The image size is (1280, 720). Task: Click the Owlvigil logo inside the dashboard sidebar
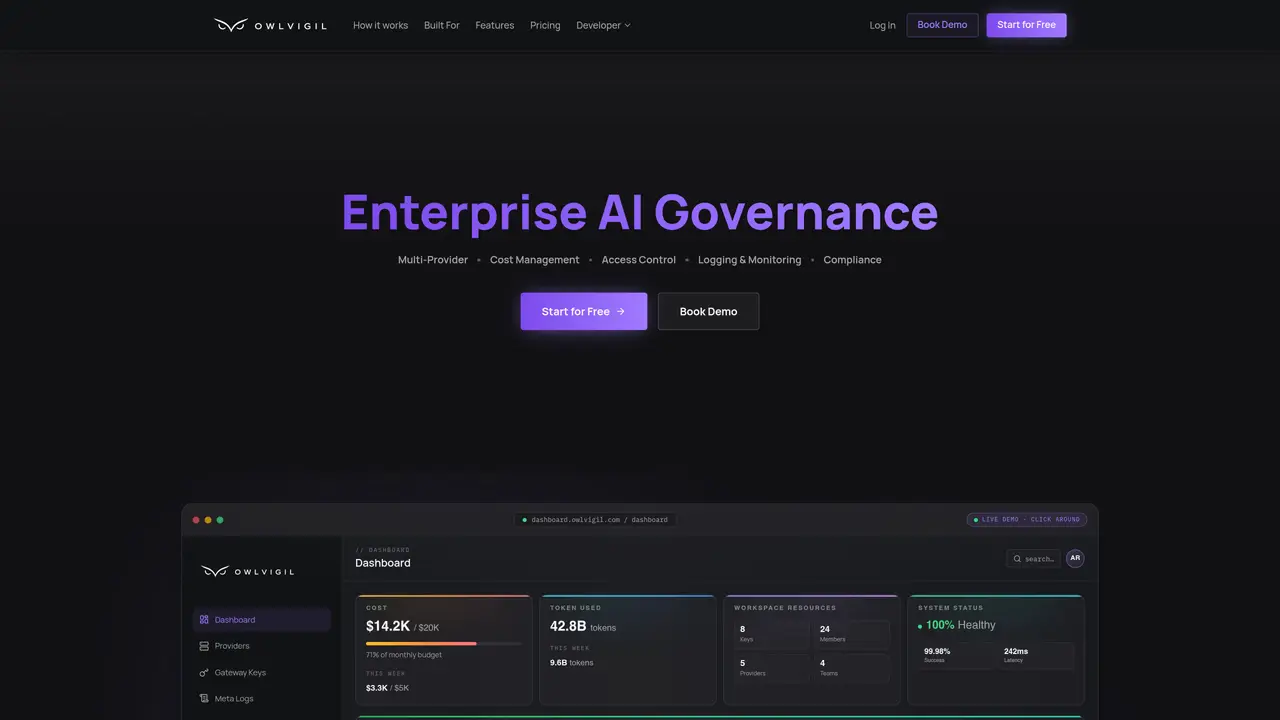click(247, 571)
